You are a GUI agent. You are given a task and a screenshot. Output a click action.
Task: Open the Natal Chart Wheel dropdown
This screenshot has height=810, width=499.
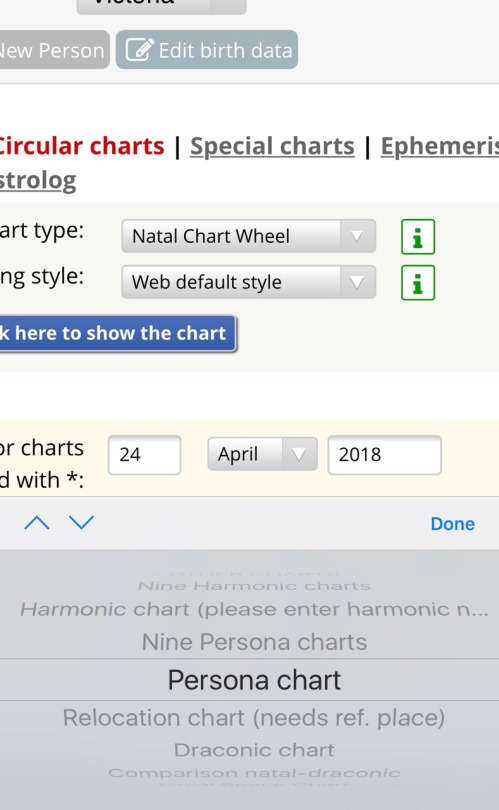click(248, 236)
